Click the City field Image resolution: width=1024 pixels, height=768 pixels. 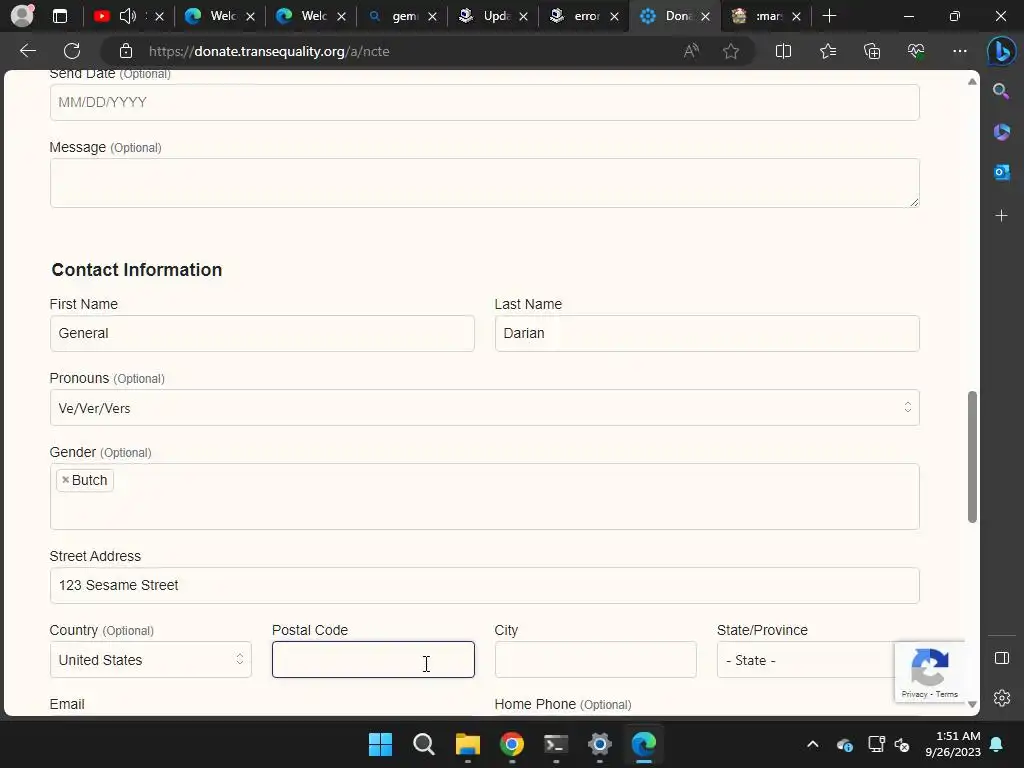tap(596, 660)
